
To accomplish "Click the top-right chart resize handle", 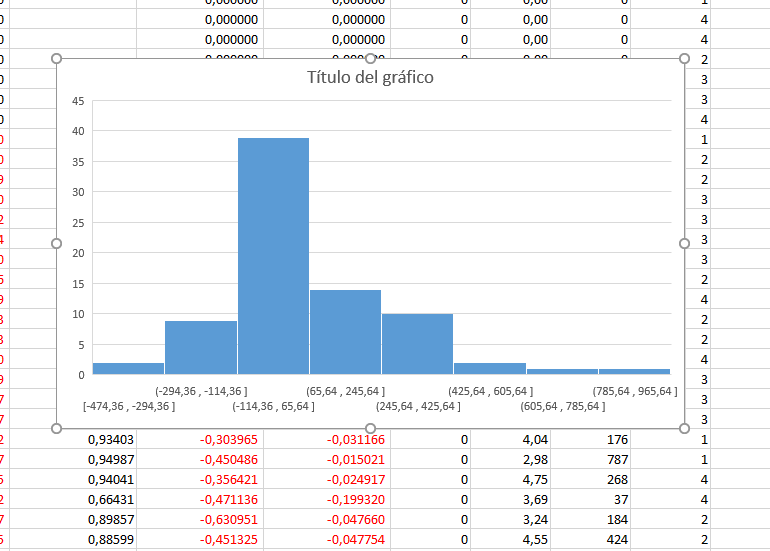I will click(x=684, y=58).
